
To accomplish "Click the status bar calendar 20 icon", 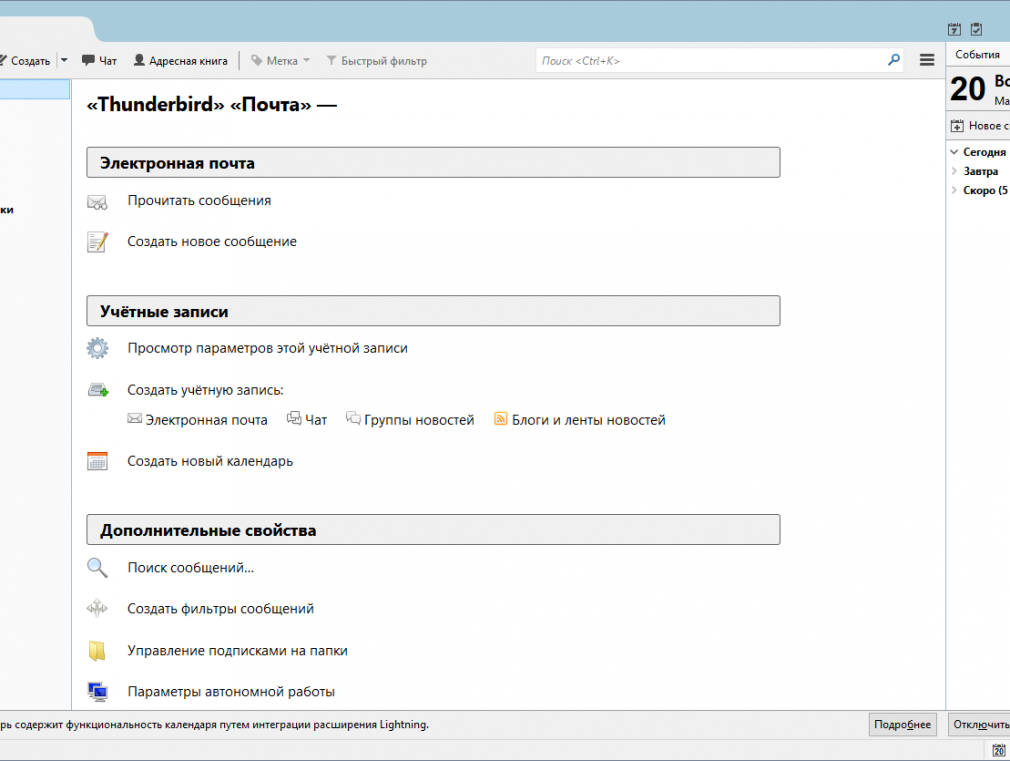I will pyautogui.click(x=999, y=750).
